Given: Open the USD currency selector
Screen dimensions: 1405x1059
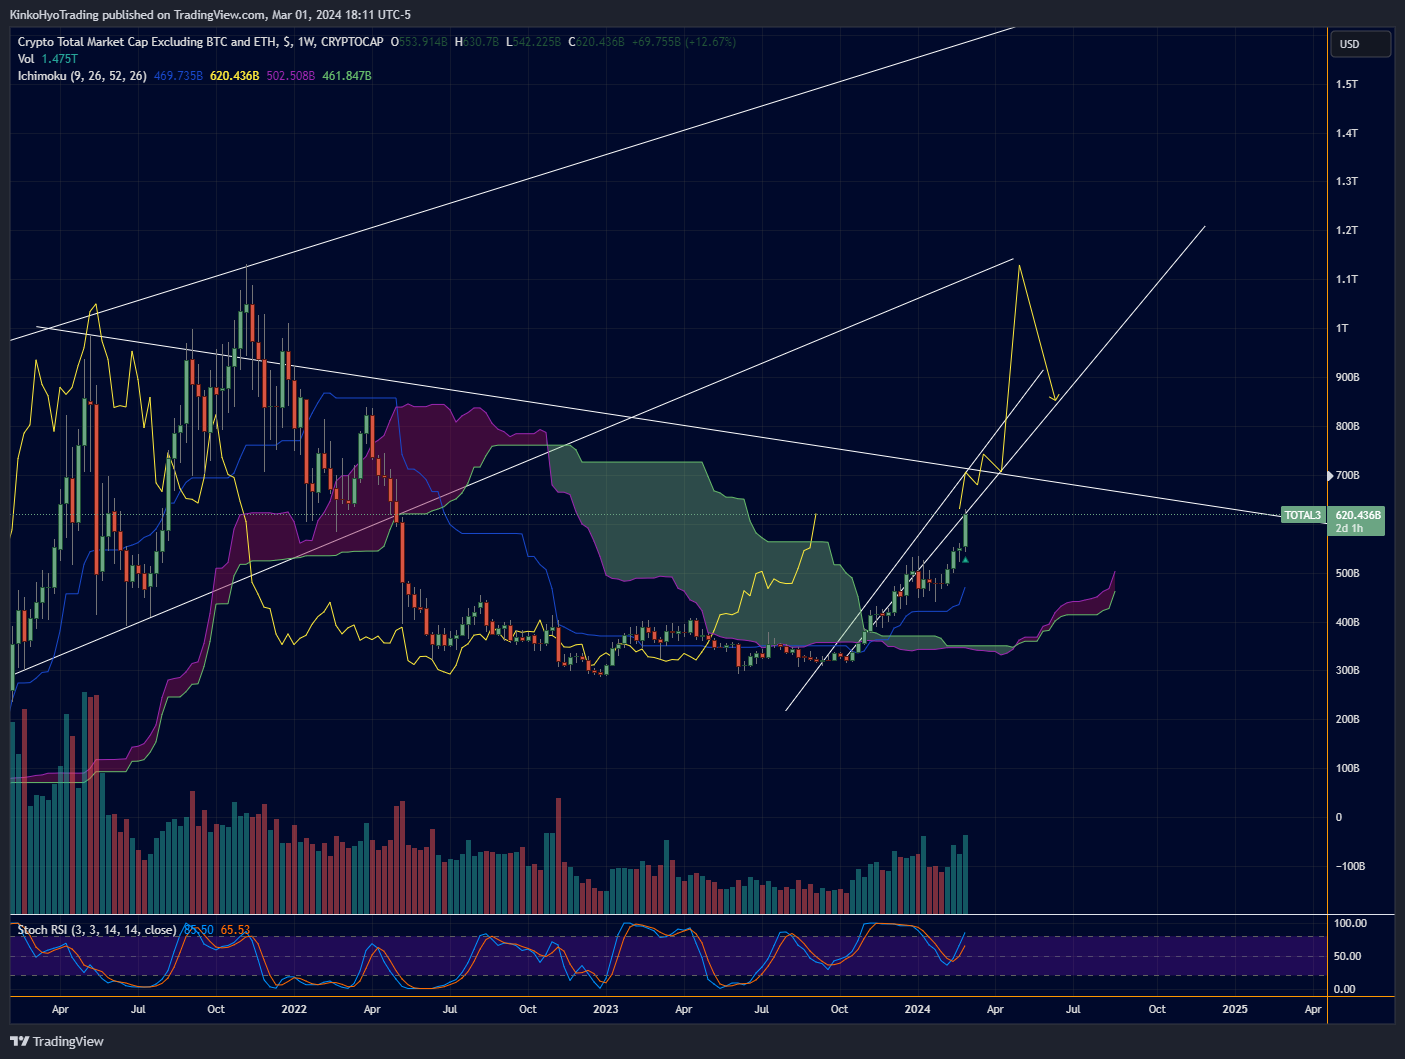Looking at the screenshot, I should [1361, 44].
